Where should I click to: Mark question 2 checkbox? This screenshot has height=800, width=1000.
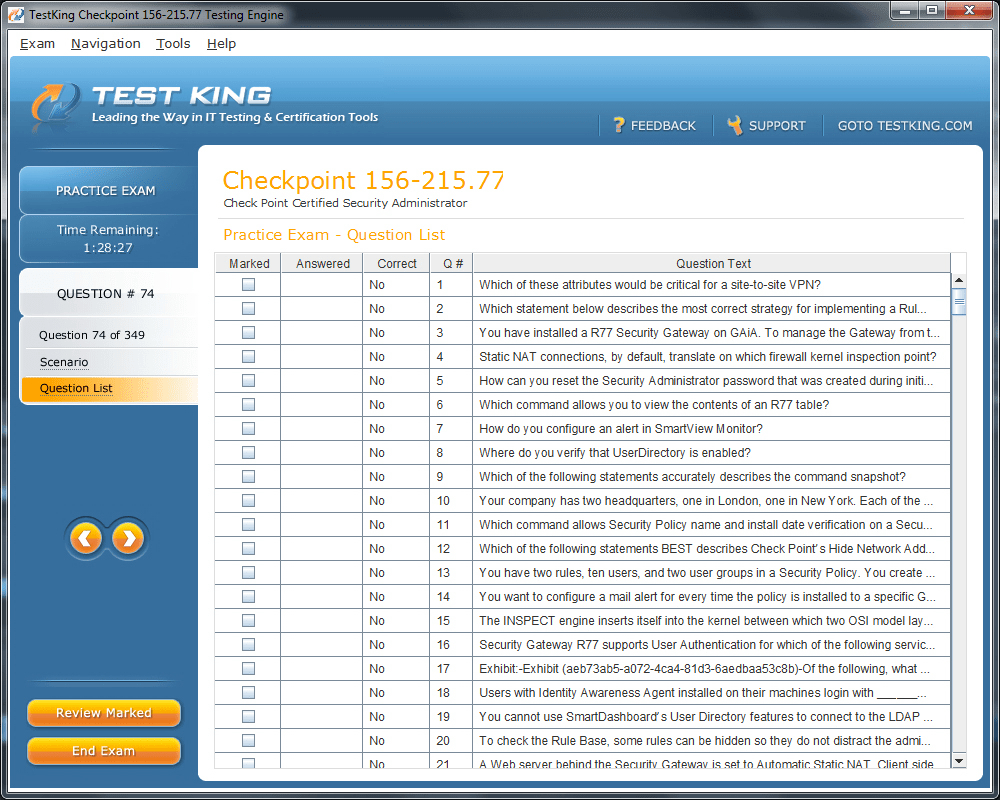tap(249, 309)
